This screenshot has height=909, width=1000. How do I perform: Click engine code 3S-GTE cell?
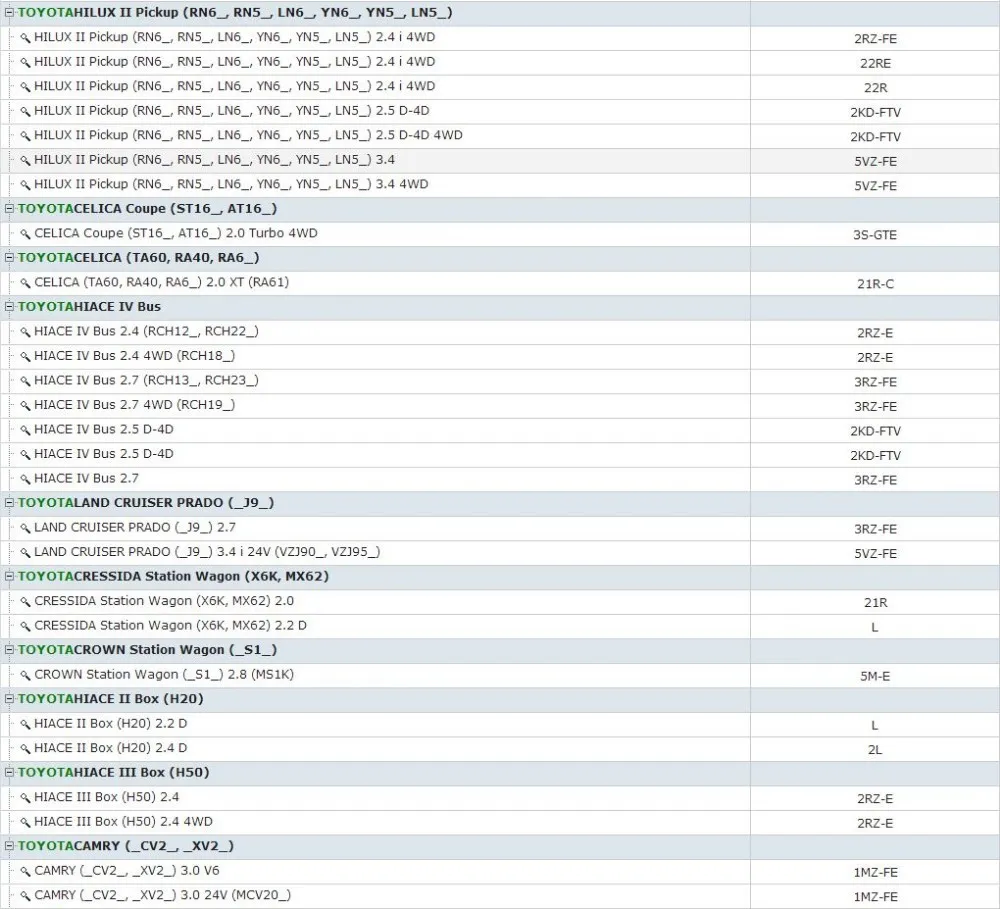pyautogui.click(x=875, y=235)
